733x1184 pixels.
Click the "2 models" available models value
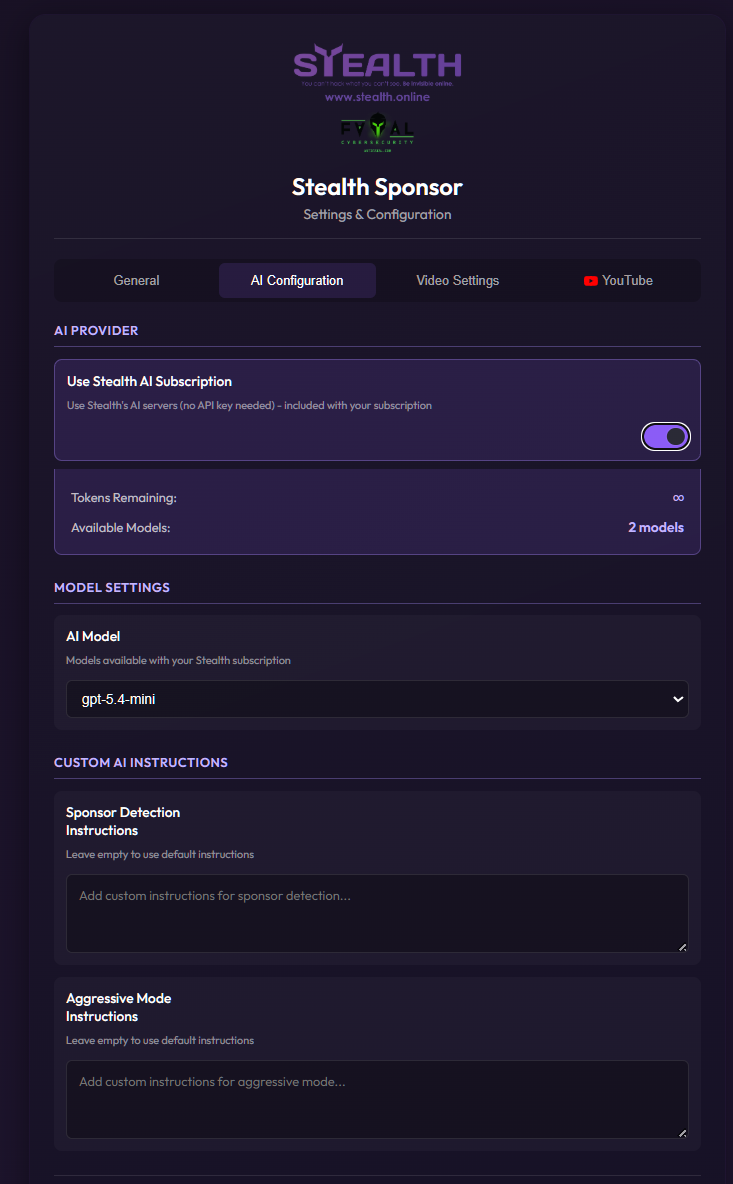(655, 527)
